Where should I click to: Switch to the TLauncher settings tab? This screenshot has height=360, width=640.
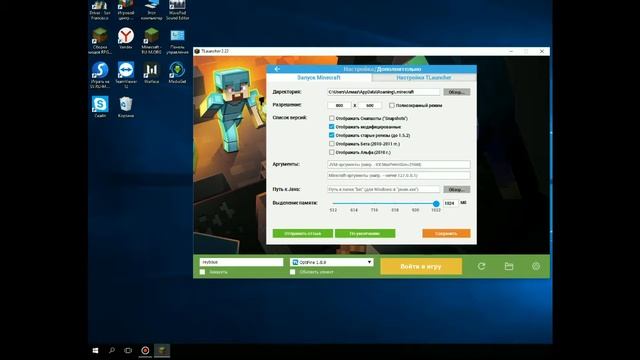tap(424, 78)
